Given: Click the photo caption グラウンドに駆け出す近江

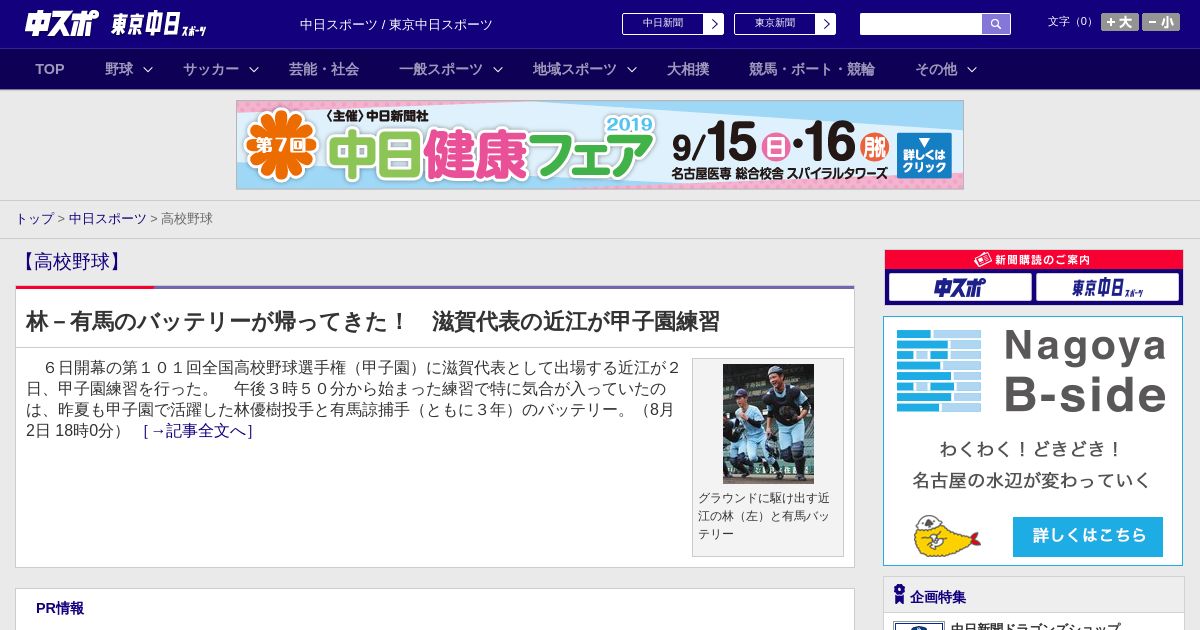Looking at the screenshot, I should coord(764,516).
